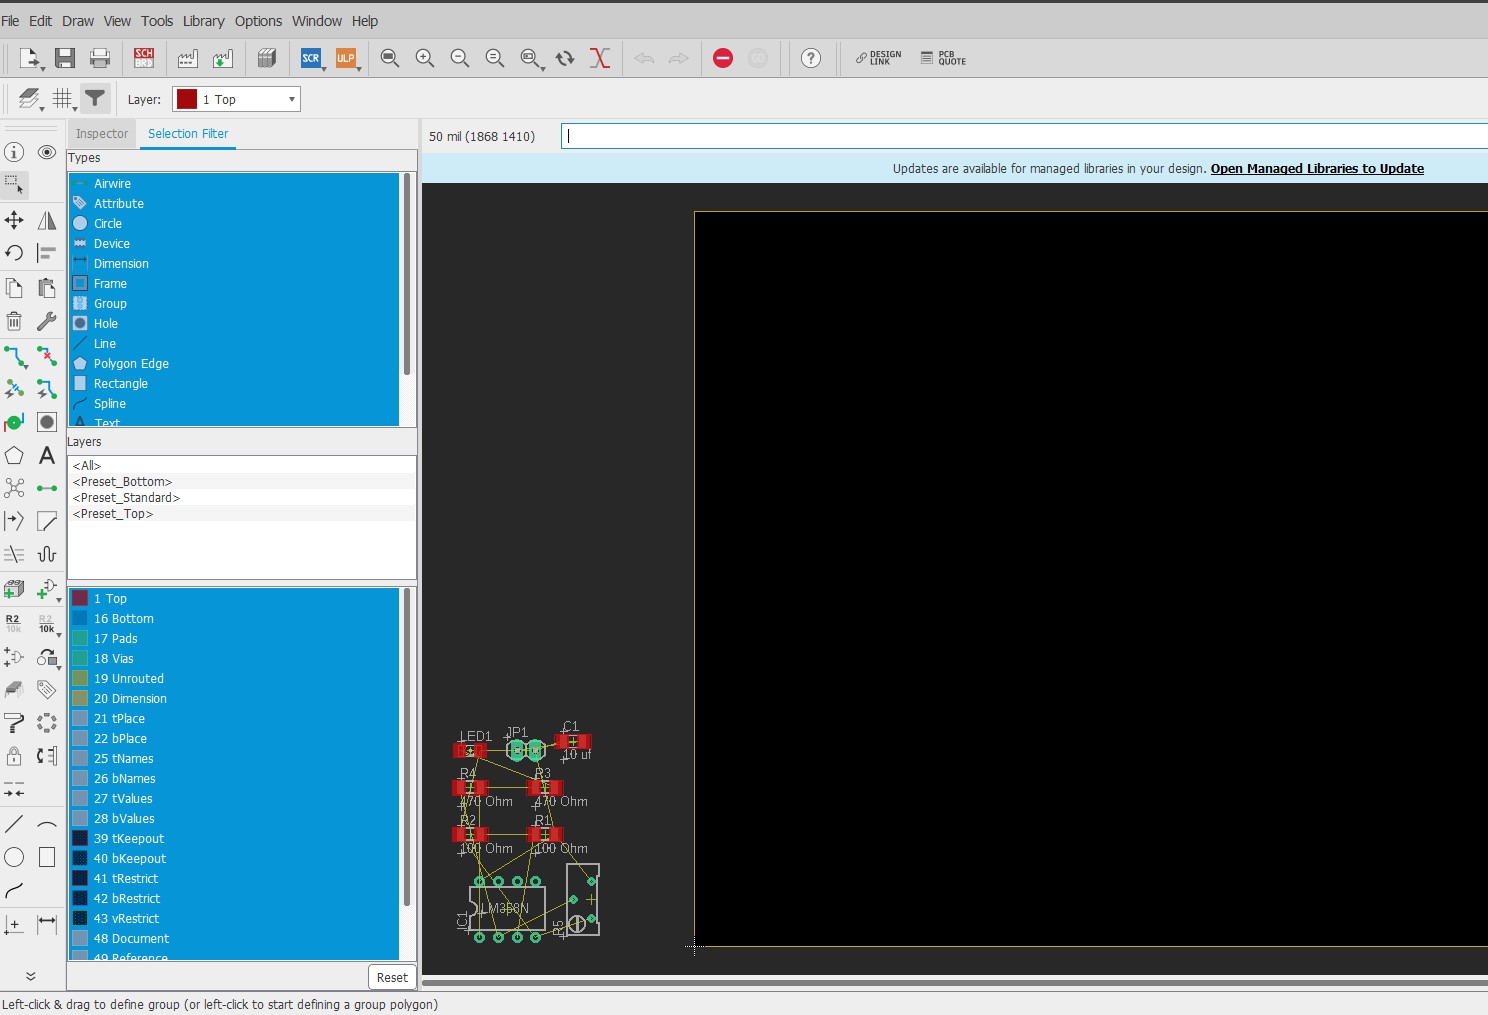Open the Library menu

pyautogui.click(x=203, y=21)
